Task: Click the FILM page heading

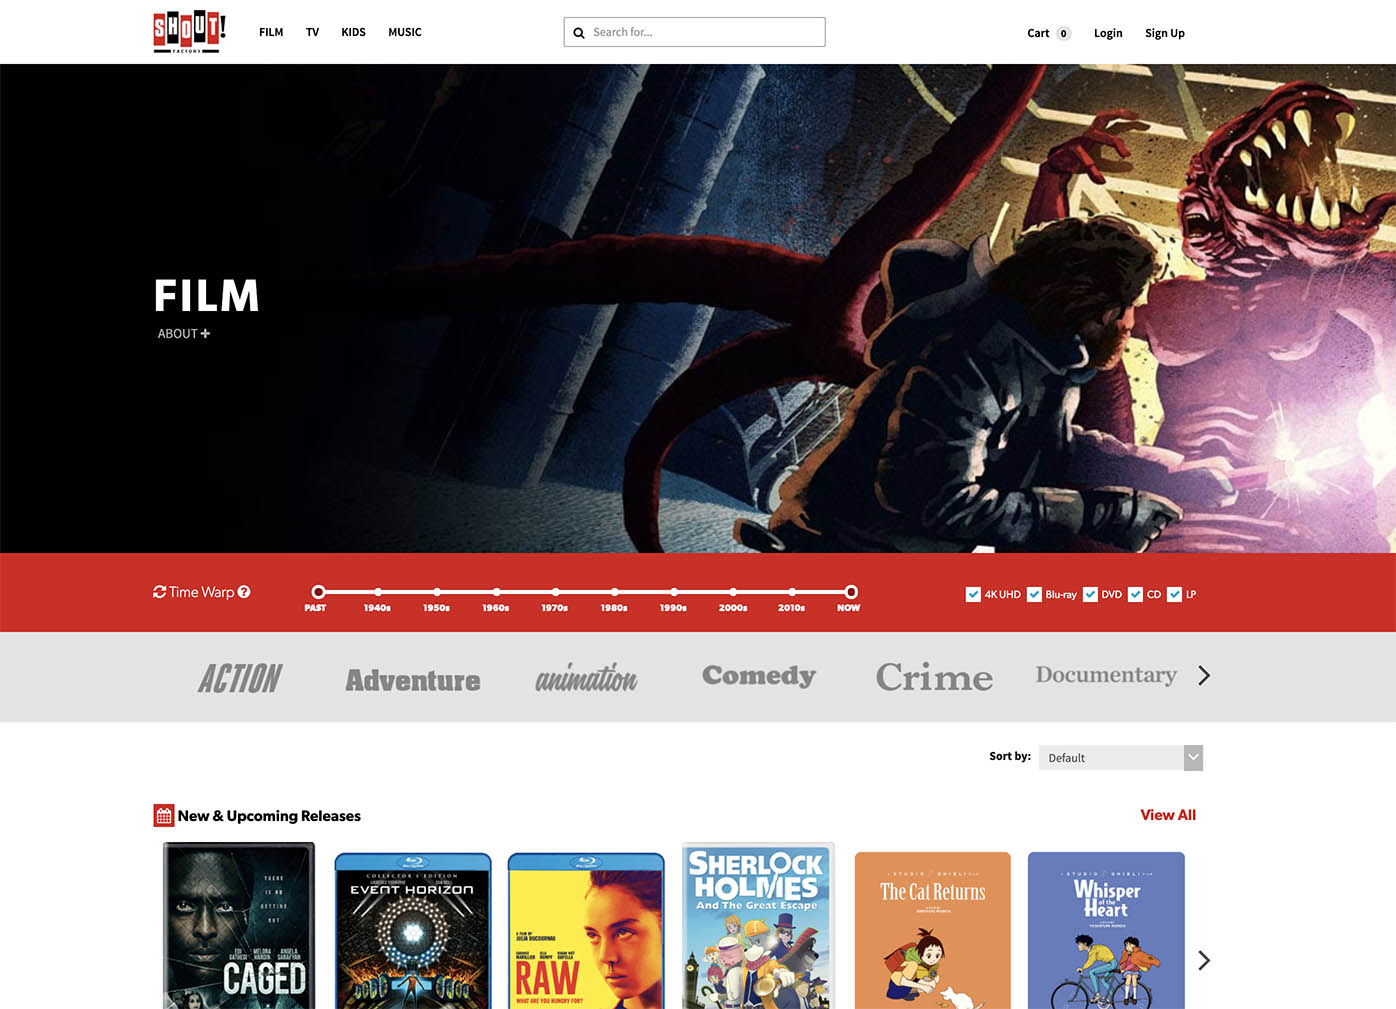Action: coord(207,296)
